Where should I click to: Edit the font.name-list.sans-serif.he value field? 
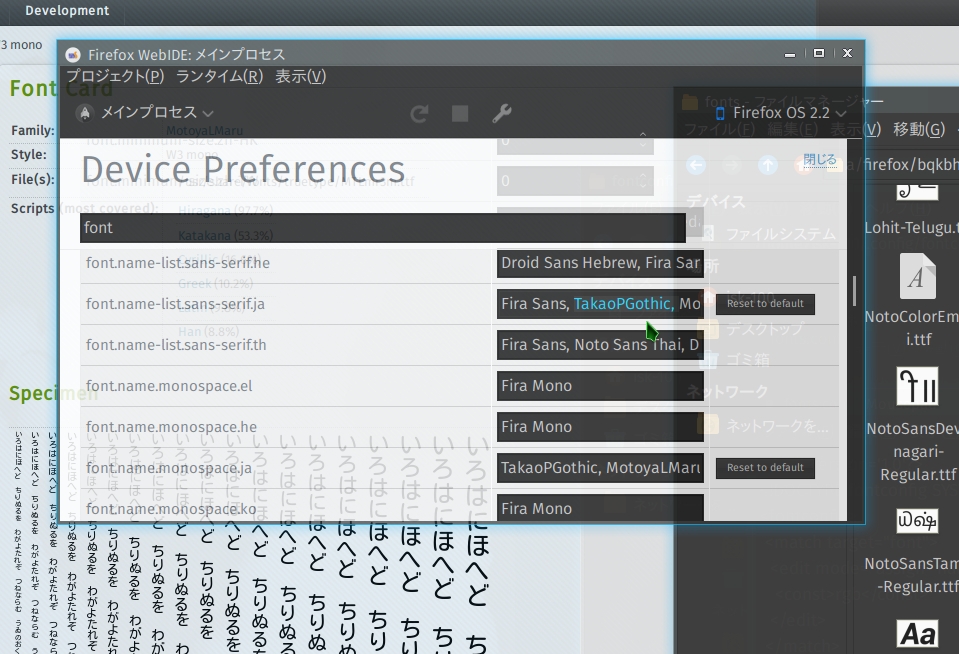click(x=600, y=263)
